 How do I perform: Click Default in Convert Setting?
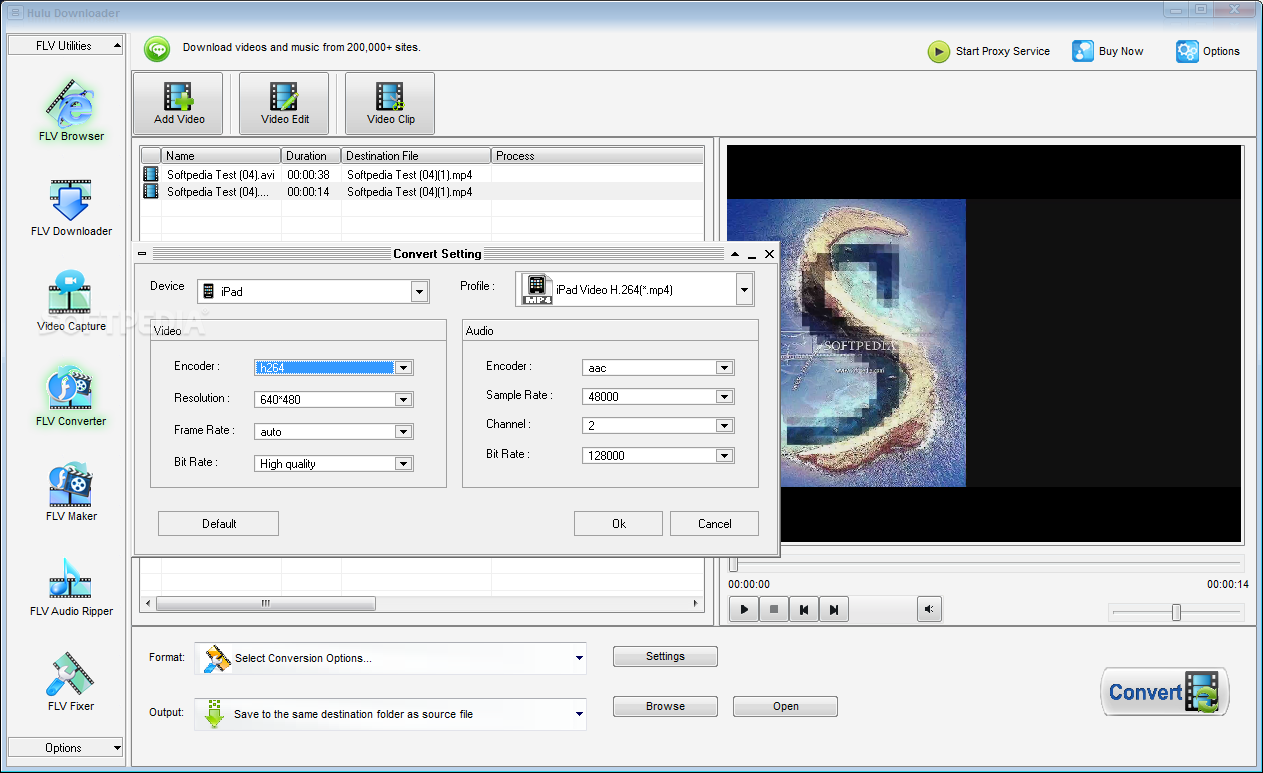click(218, 523)
